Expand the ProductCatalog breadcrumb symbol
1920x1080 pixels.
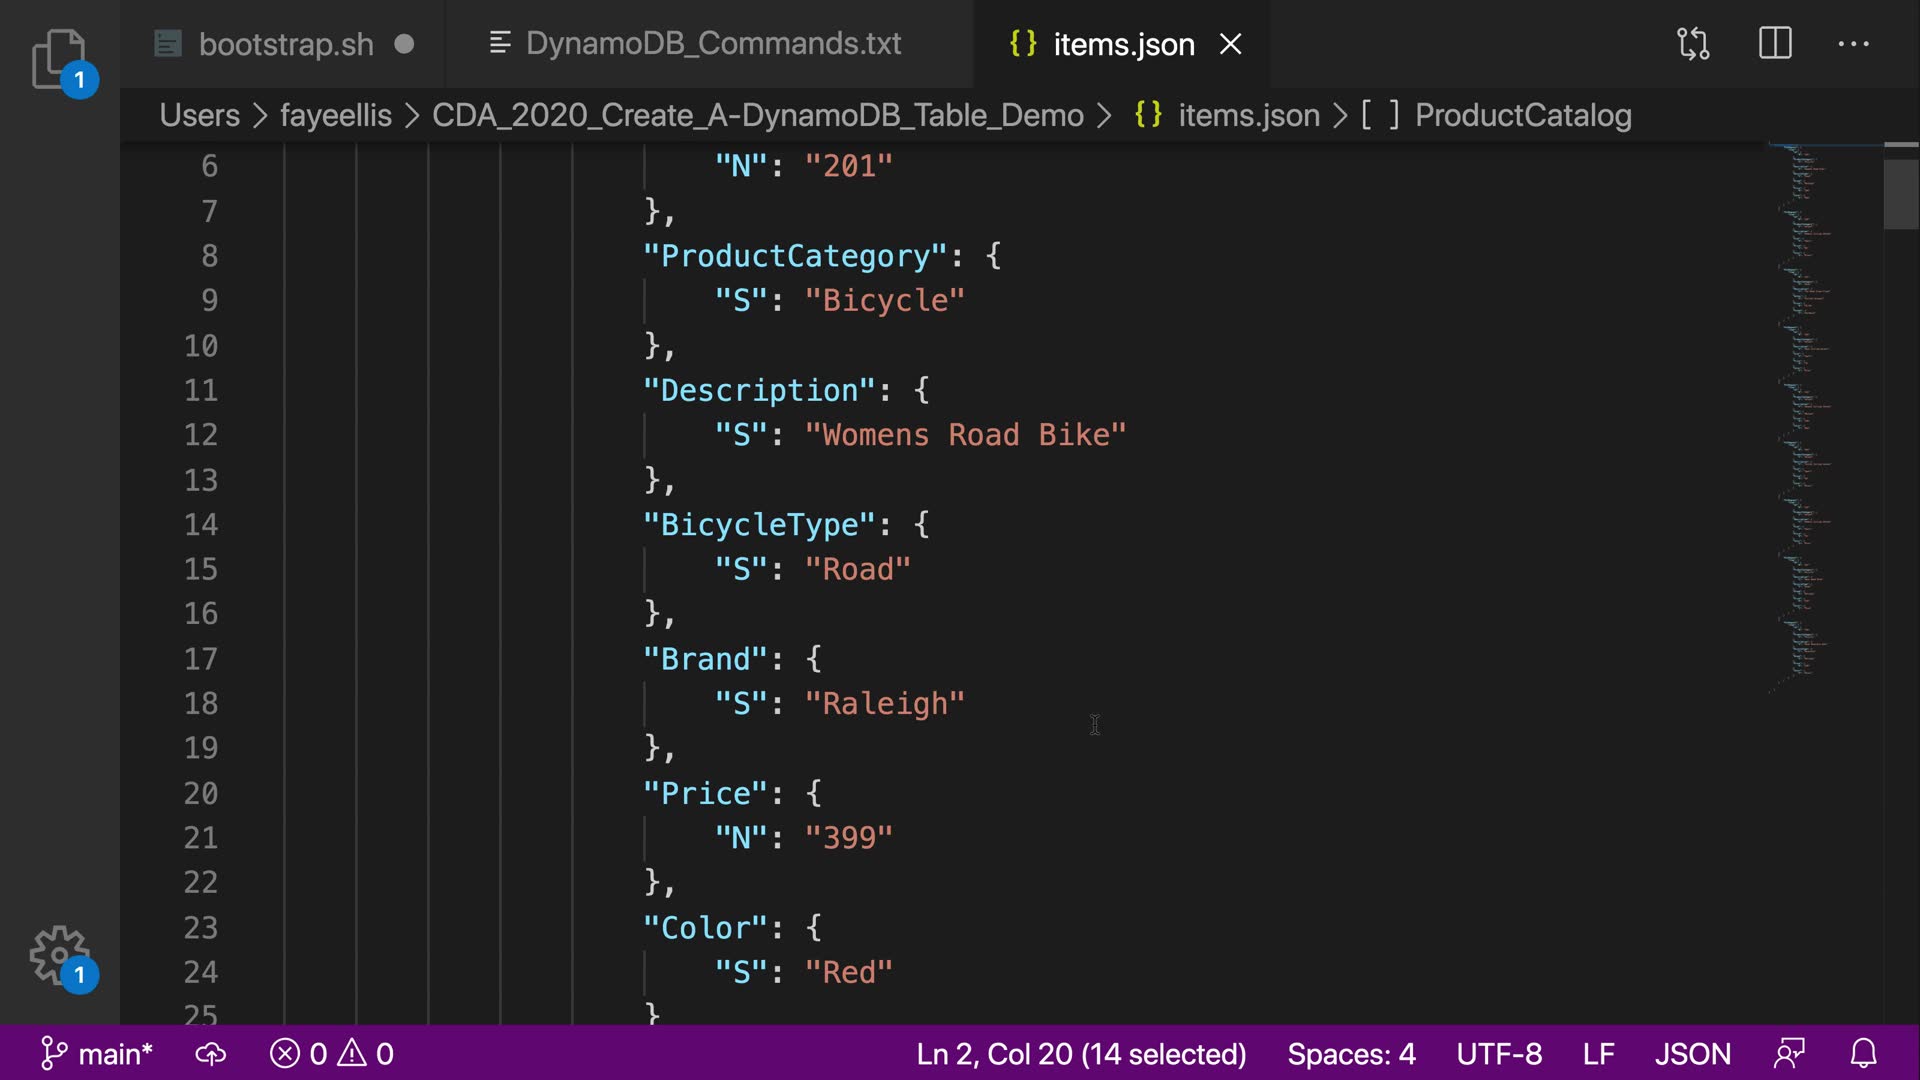pos(1522,115)
